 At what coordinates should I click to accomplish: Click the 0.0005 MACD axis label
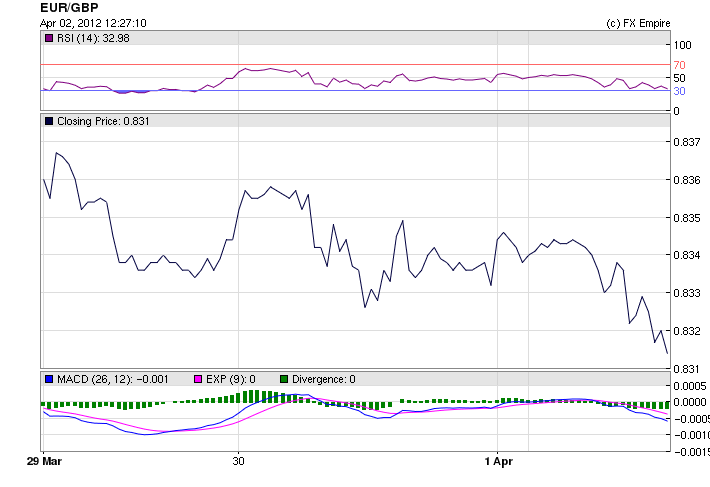pyautogui.click(x=690, y=386)
